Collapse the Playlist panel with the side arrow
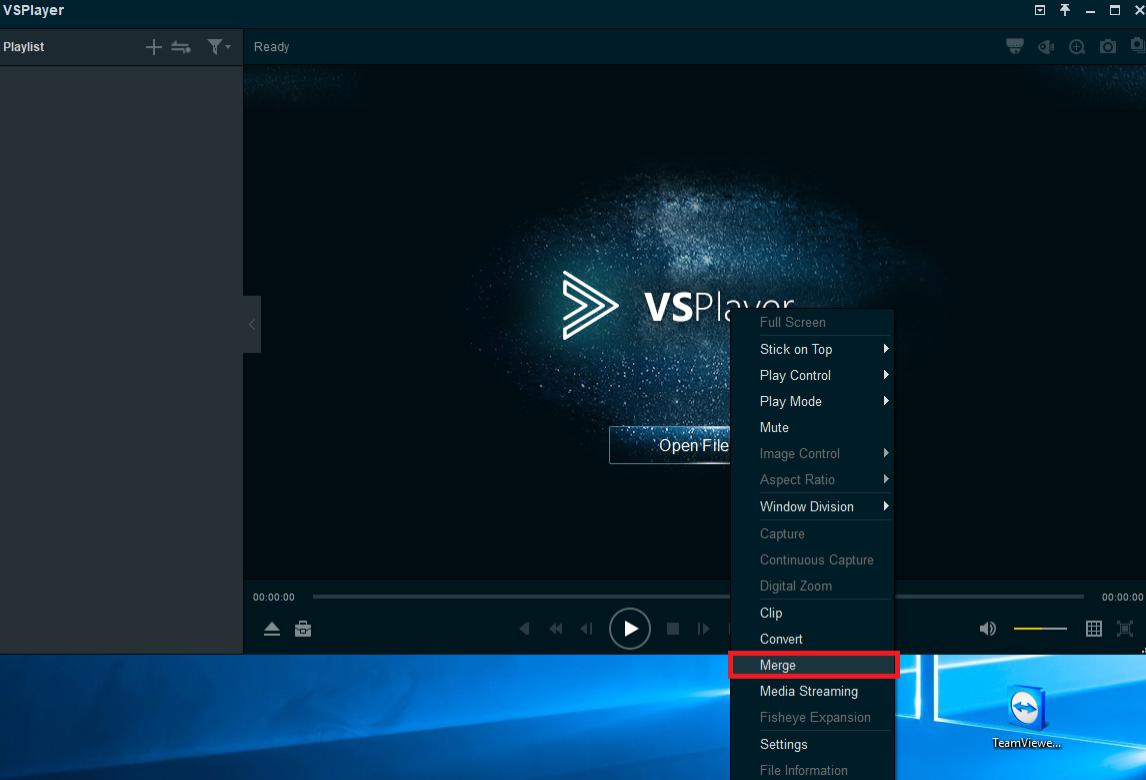Viewport: 1146px width, 780px height. pos(252,324)
